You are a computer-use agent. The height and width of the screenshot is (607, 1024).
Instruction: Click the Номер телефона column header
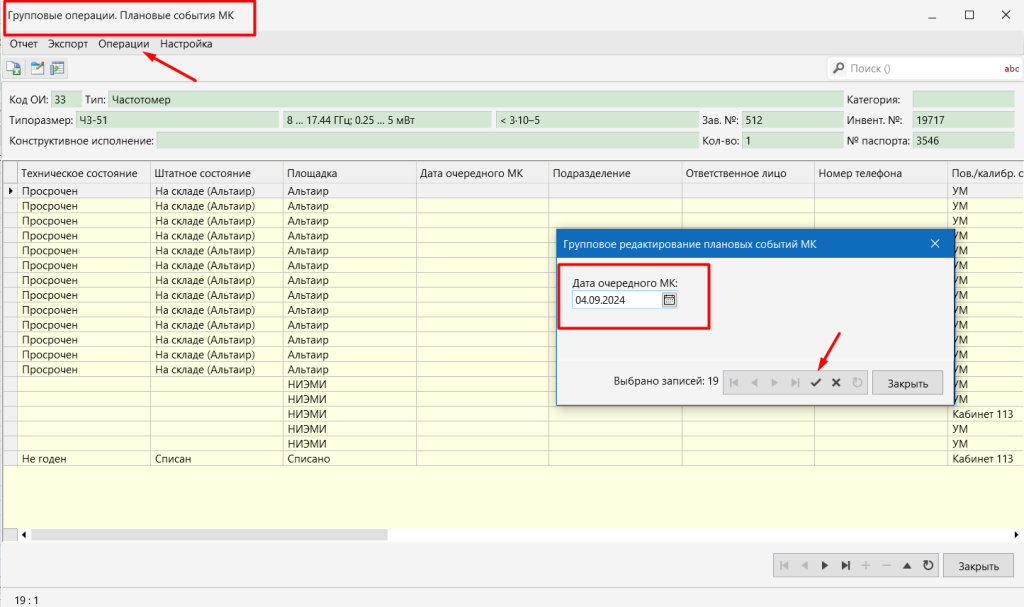881,173
